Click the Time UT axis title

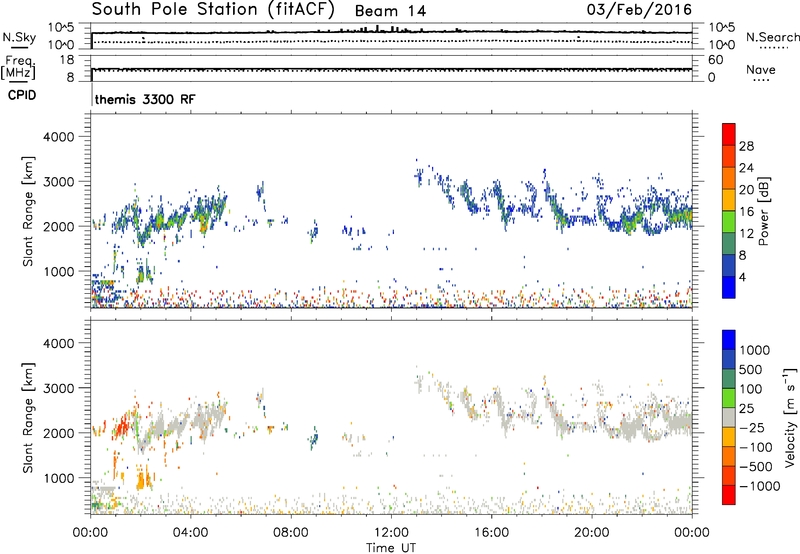click(391, 548)
